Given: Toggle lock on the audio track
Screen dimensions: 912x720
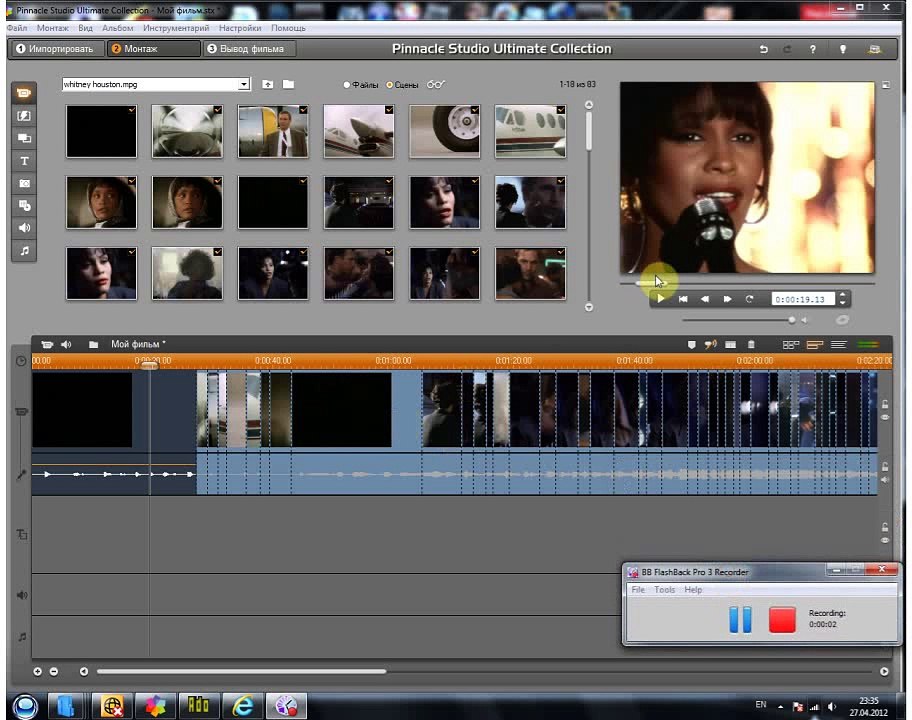Looking at the screenshot, I should click(x=885, y=466).
